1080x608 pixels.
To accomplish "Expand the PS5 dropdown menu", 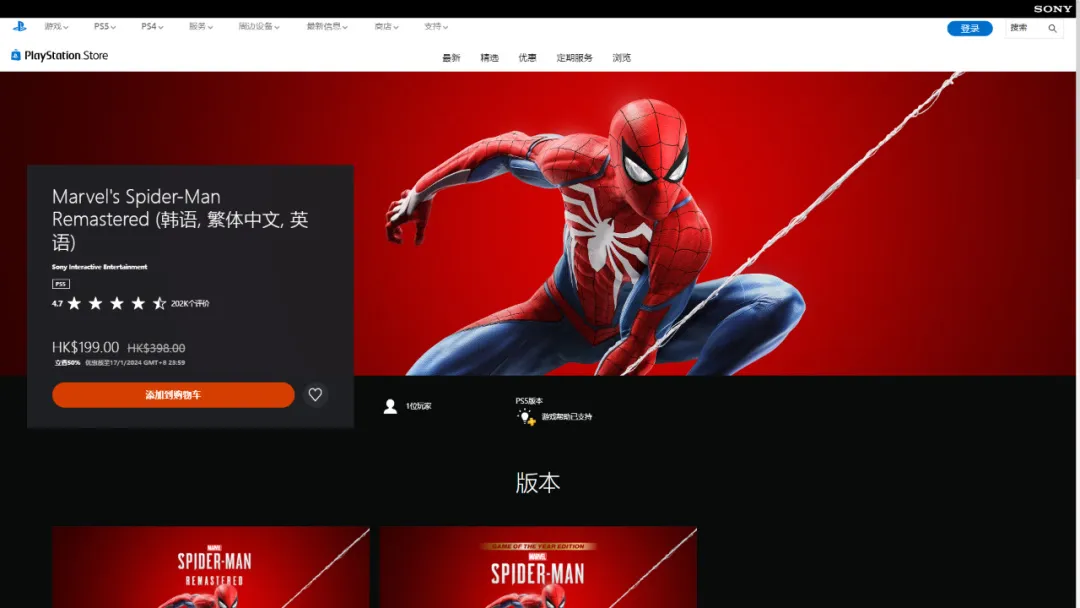I will pos(105,26).
